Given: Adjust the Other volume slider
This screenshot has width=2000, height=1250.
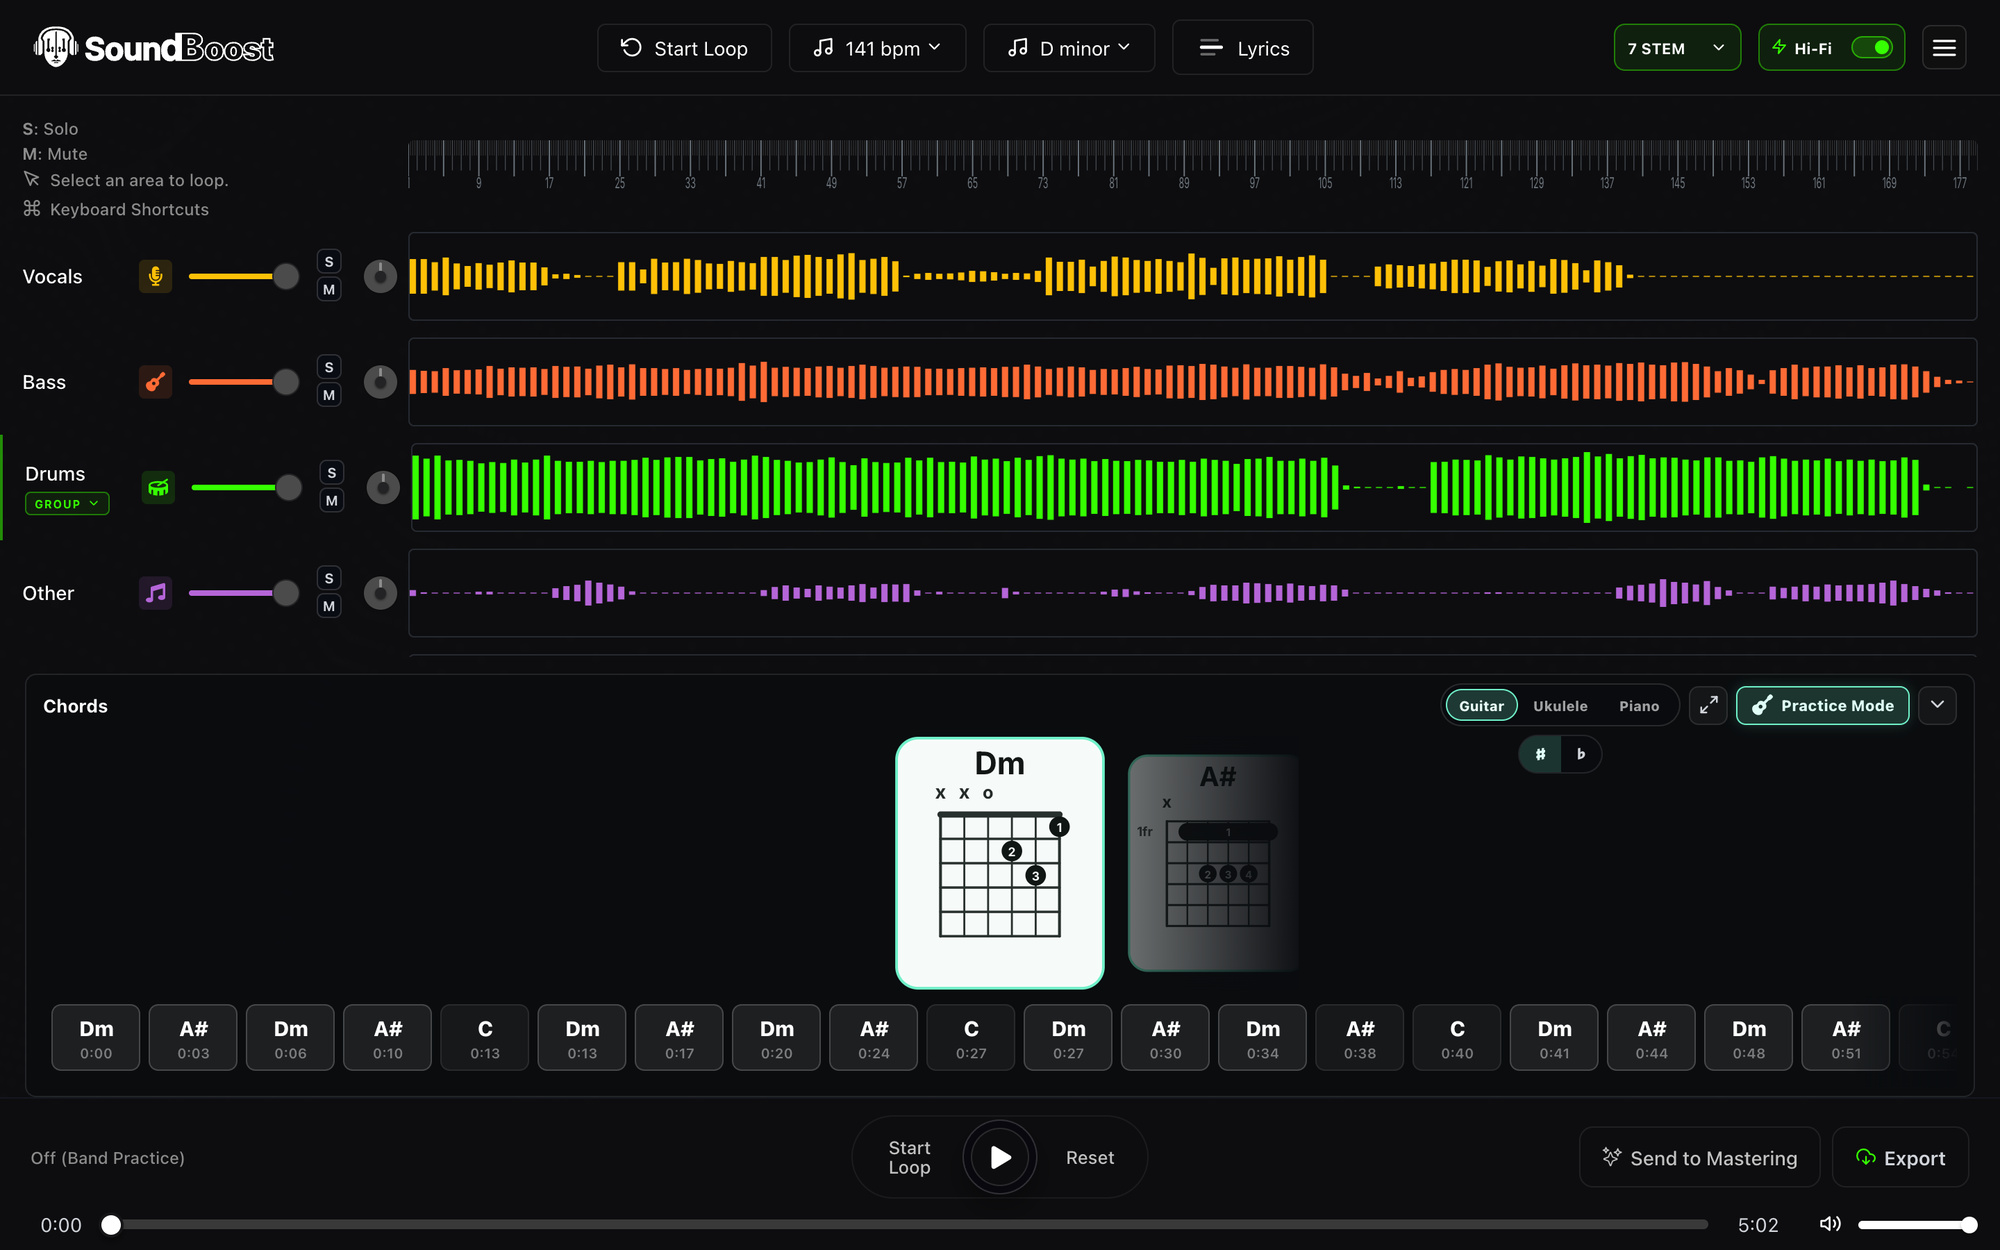Looking at the screenshot, I should [243, 593].
